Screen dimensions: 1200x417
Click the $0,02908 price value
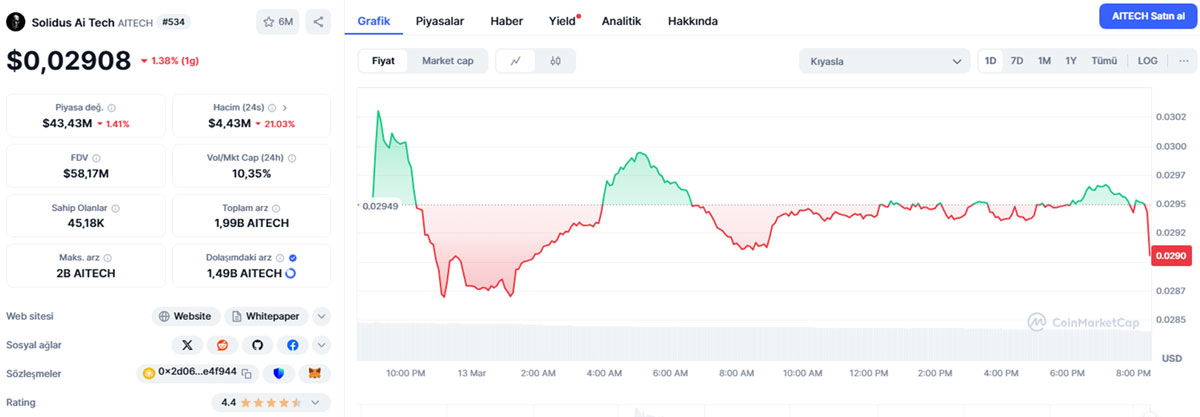[69, 61]
